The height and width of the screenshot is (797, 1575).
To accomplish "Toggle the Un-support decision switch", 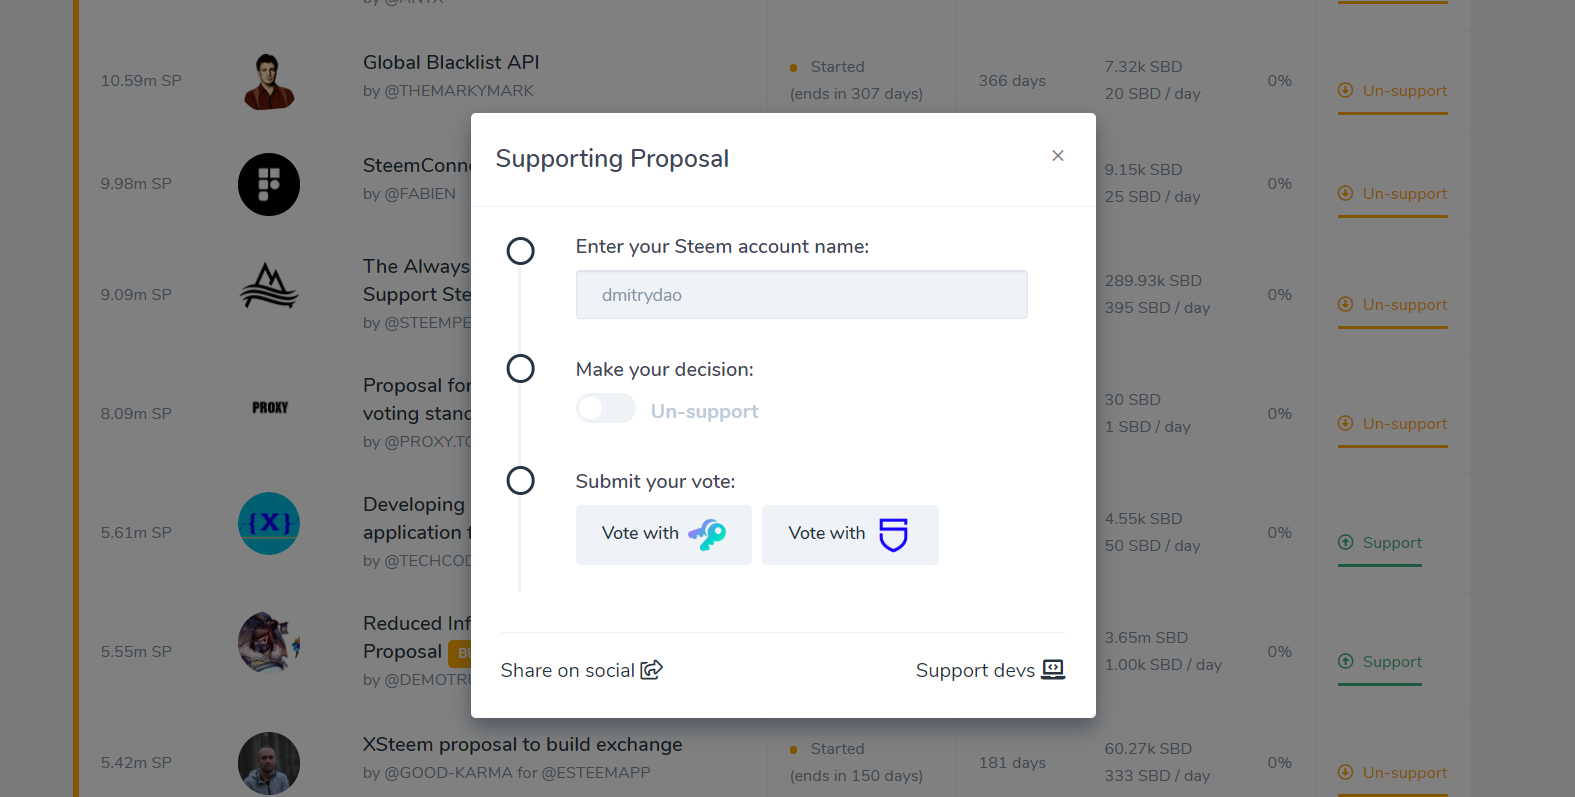I will (606, 409).
